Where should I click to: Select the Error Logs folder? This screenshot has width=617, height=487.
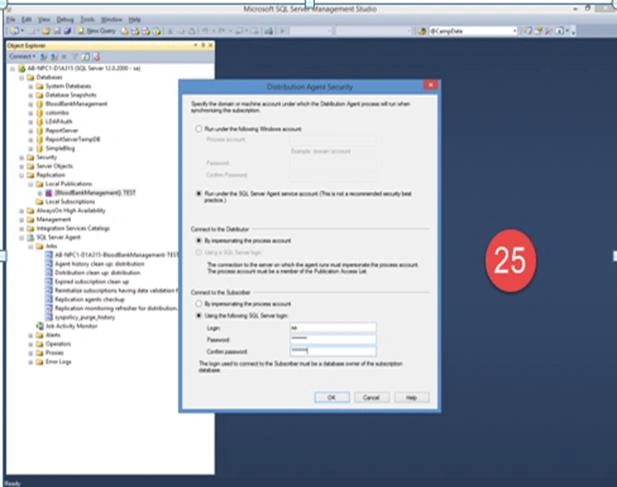click(58, 362)
